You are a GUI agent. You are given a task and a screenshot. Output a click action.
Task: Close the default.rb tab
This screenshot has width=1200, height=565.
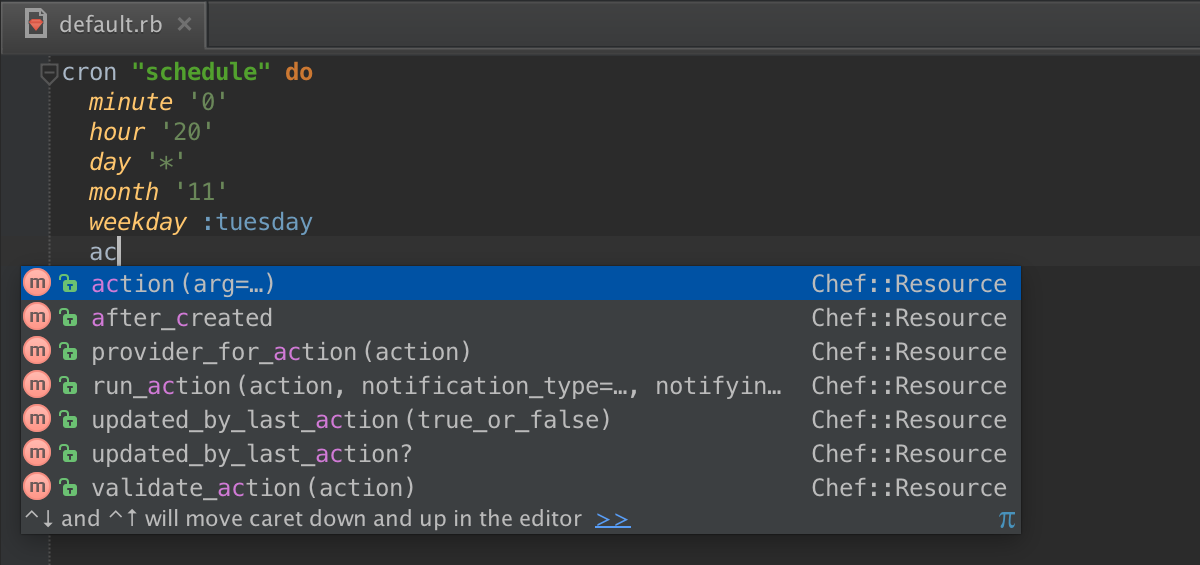(184, 24)
